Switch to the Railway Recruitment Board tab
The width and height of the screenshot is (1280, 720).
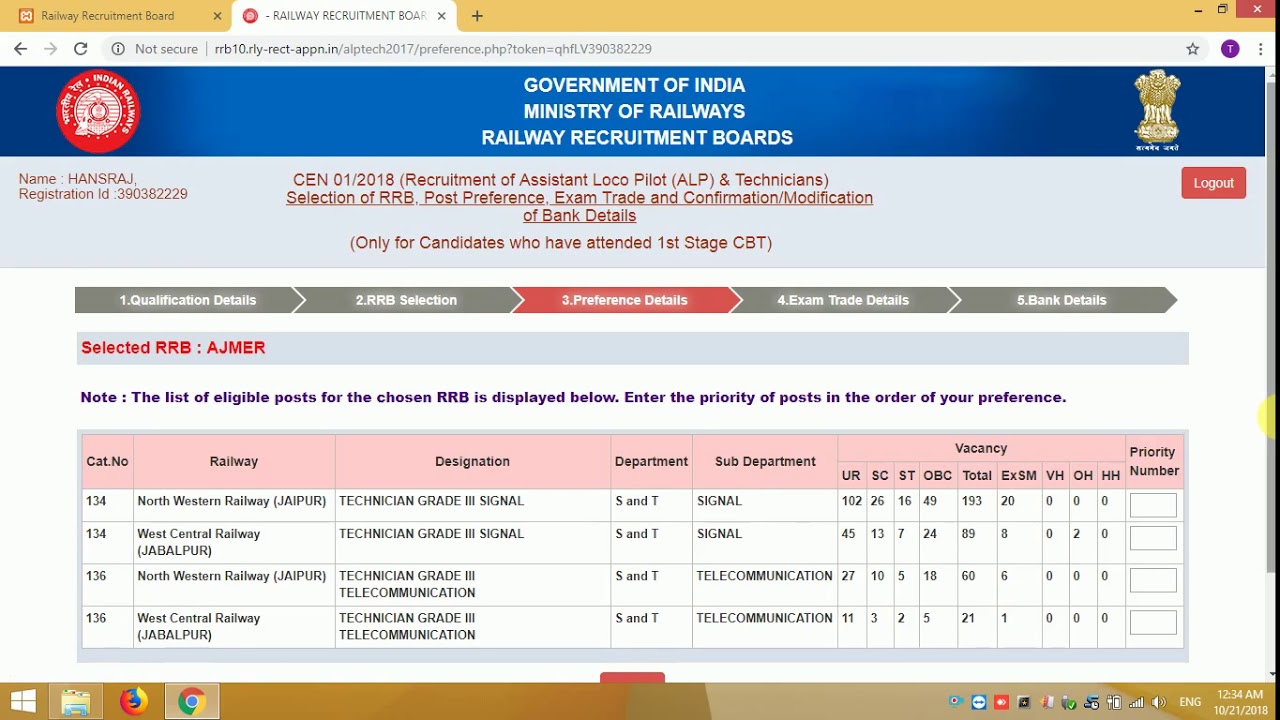[118, 16]
